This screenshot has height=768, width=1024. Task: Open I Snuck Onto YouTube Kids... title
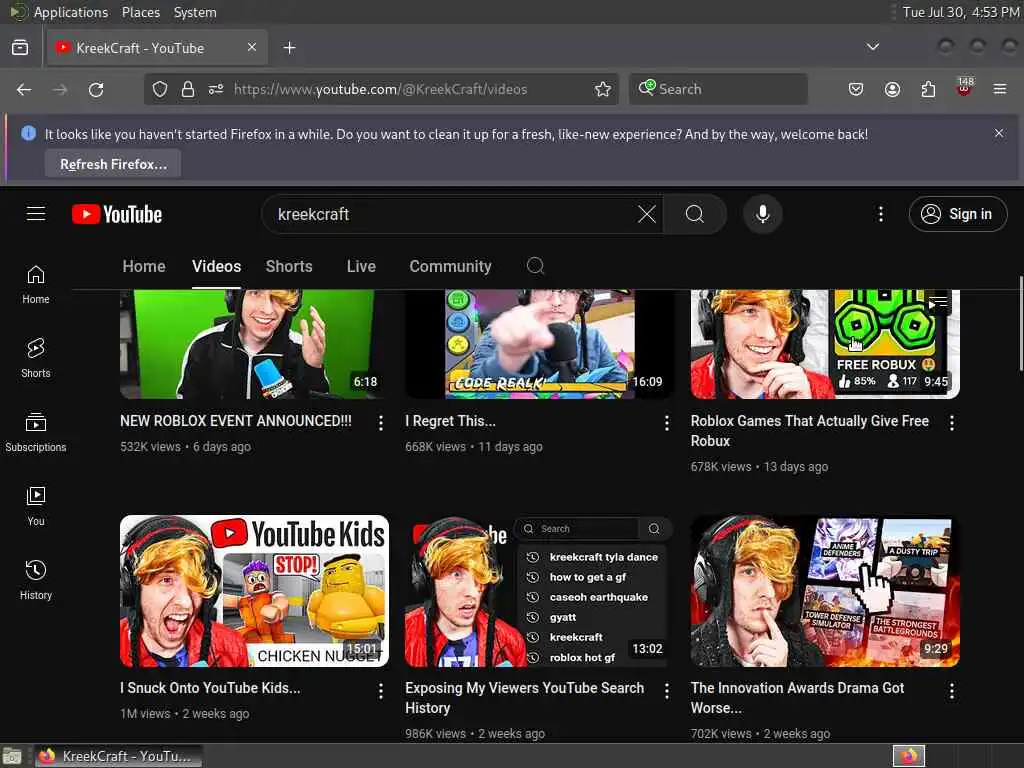[210, 688]
